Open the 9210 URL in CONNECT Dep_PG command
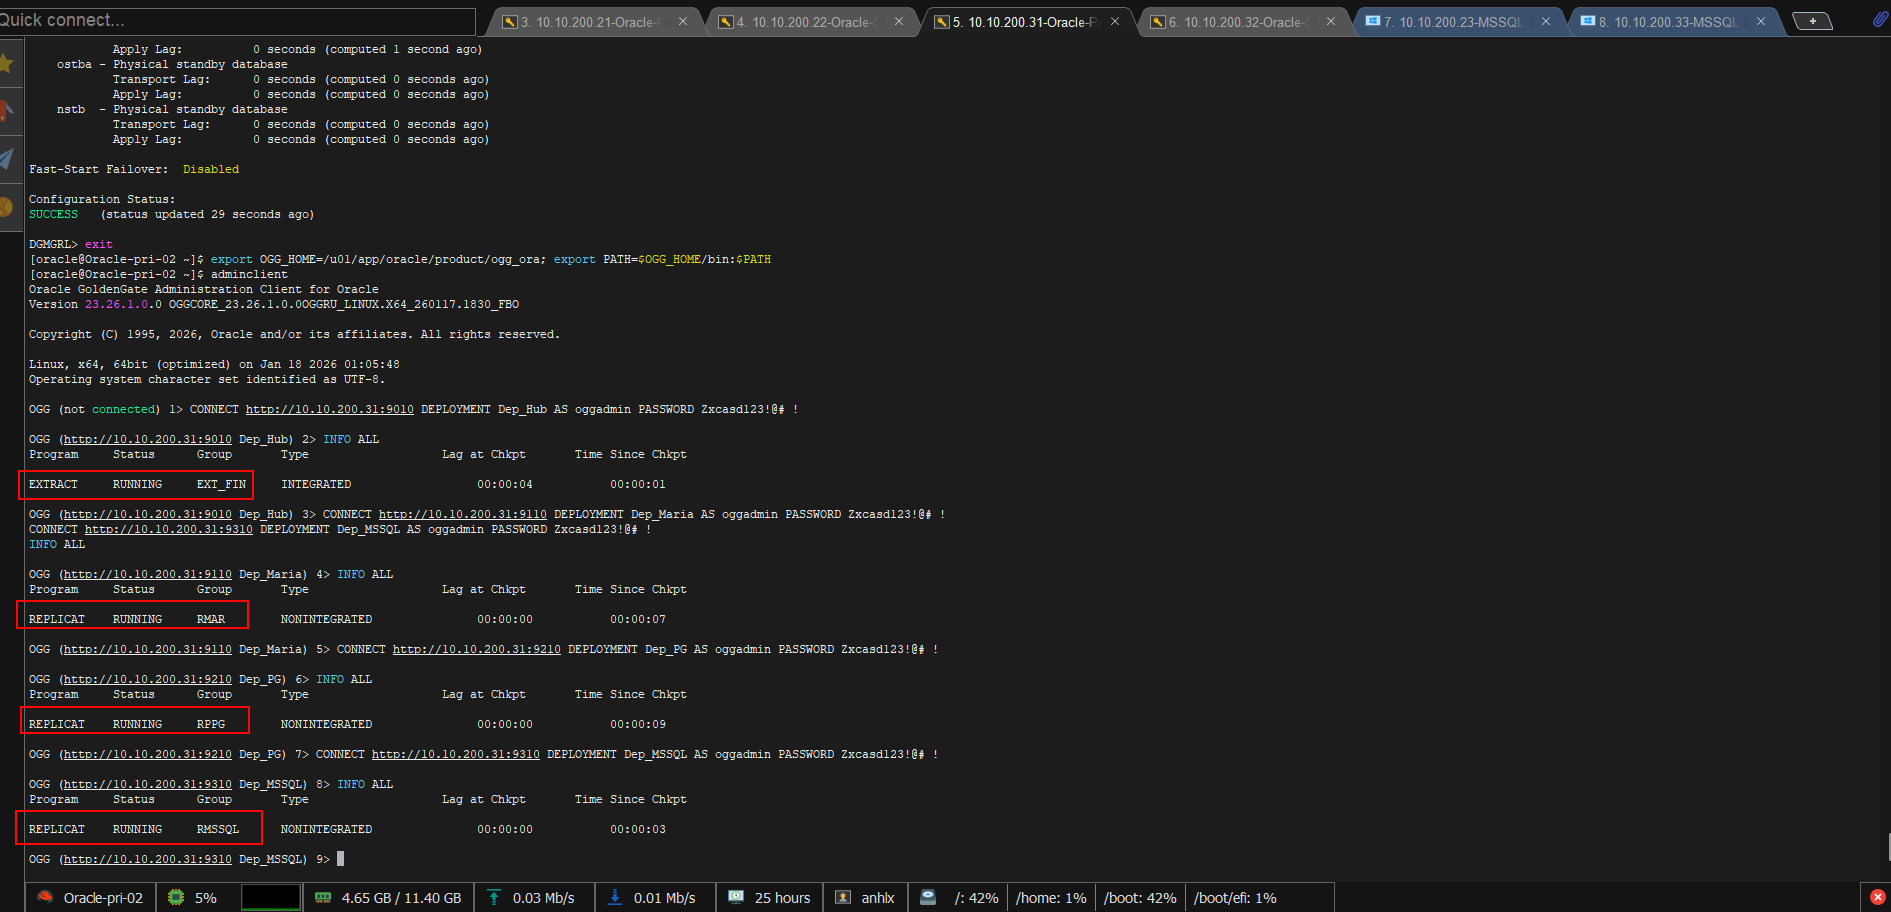The height and width of the screenshot is (912, 1891). click(476, 649)
